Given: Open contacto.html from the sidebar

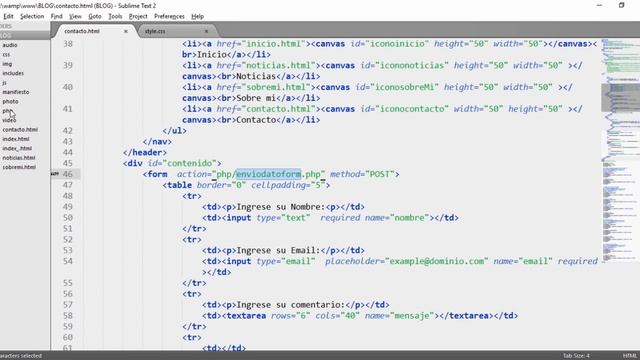Looking at the screenshot, I should click(x=20, y=129).
